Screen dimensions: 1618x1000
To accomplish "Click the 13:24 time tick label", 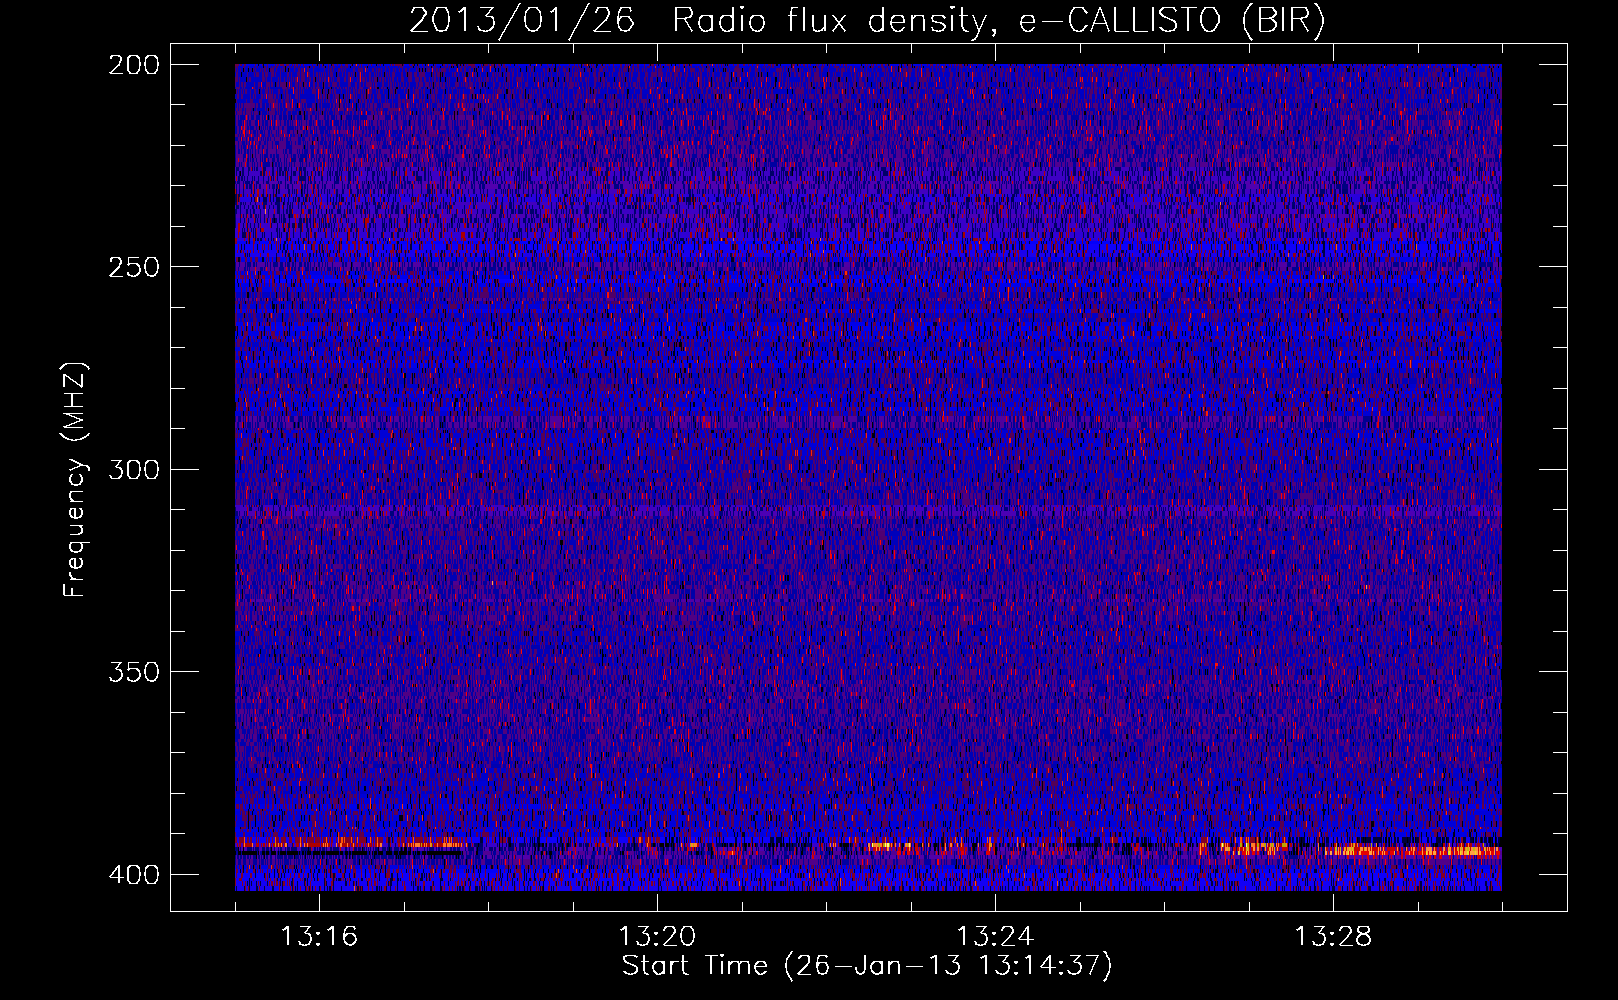I will (995, 937).
